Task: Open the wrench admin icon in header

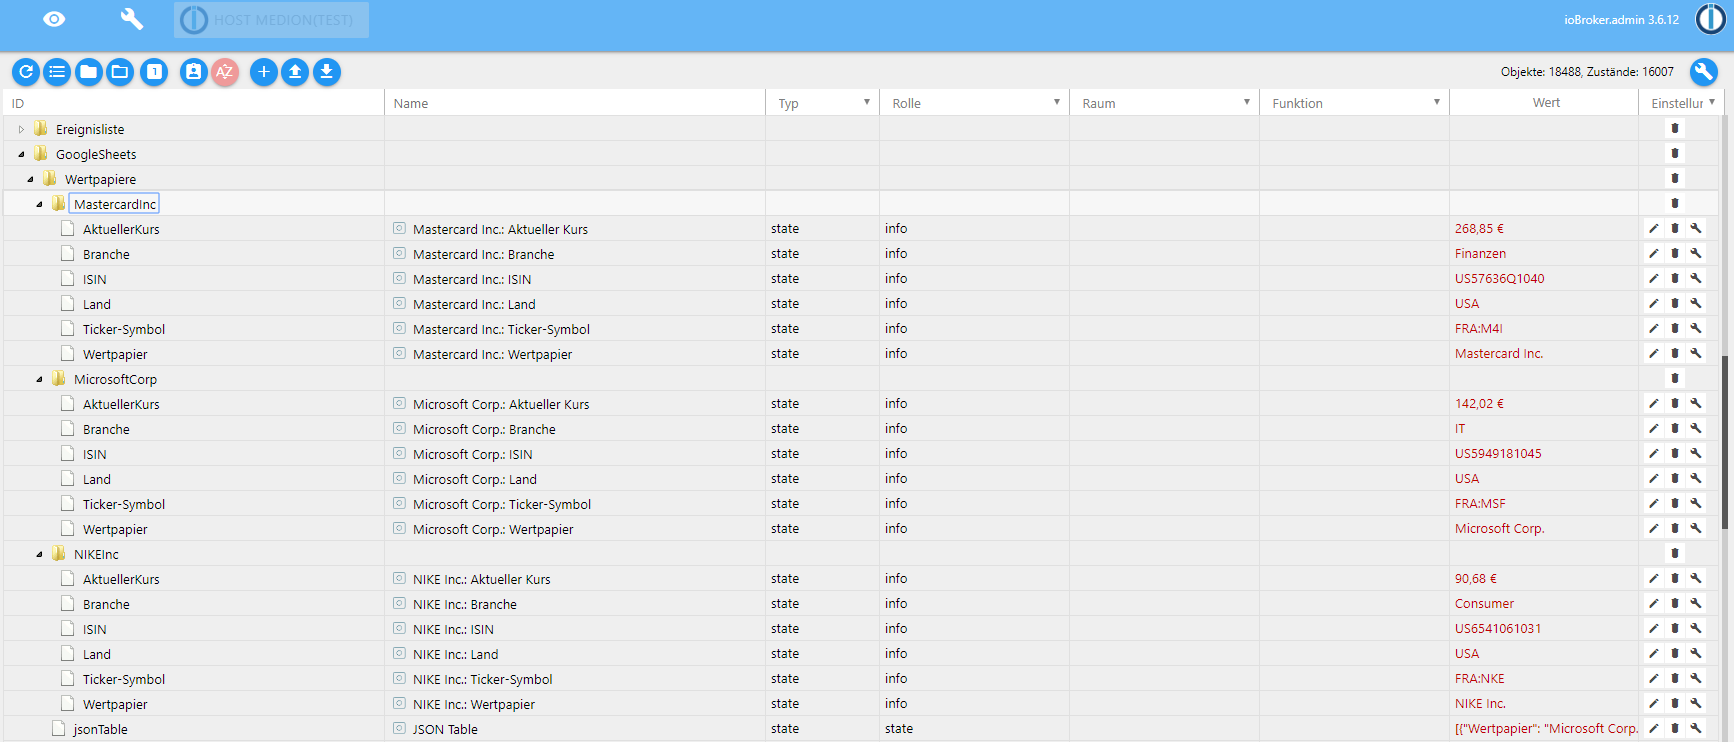Action: coord(131,19)
